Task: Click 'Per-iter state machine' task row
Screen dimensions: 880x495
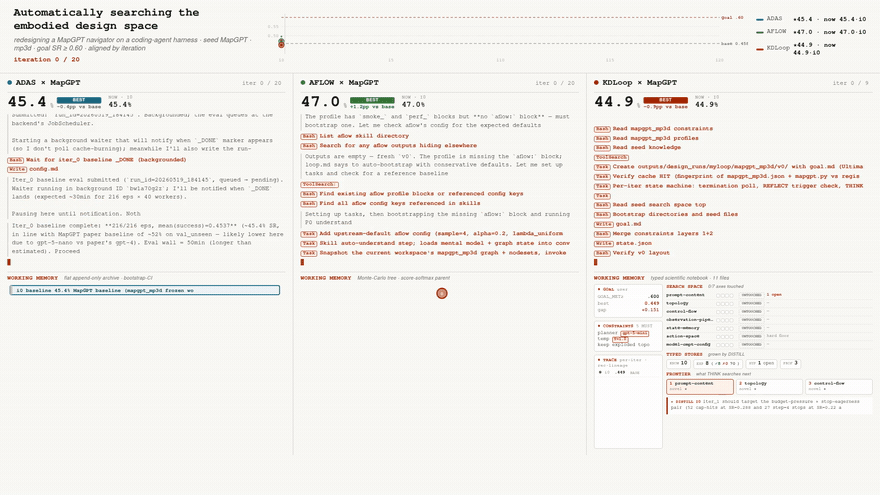Action: point(729,186)
